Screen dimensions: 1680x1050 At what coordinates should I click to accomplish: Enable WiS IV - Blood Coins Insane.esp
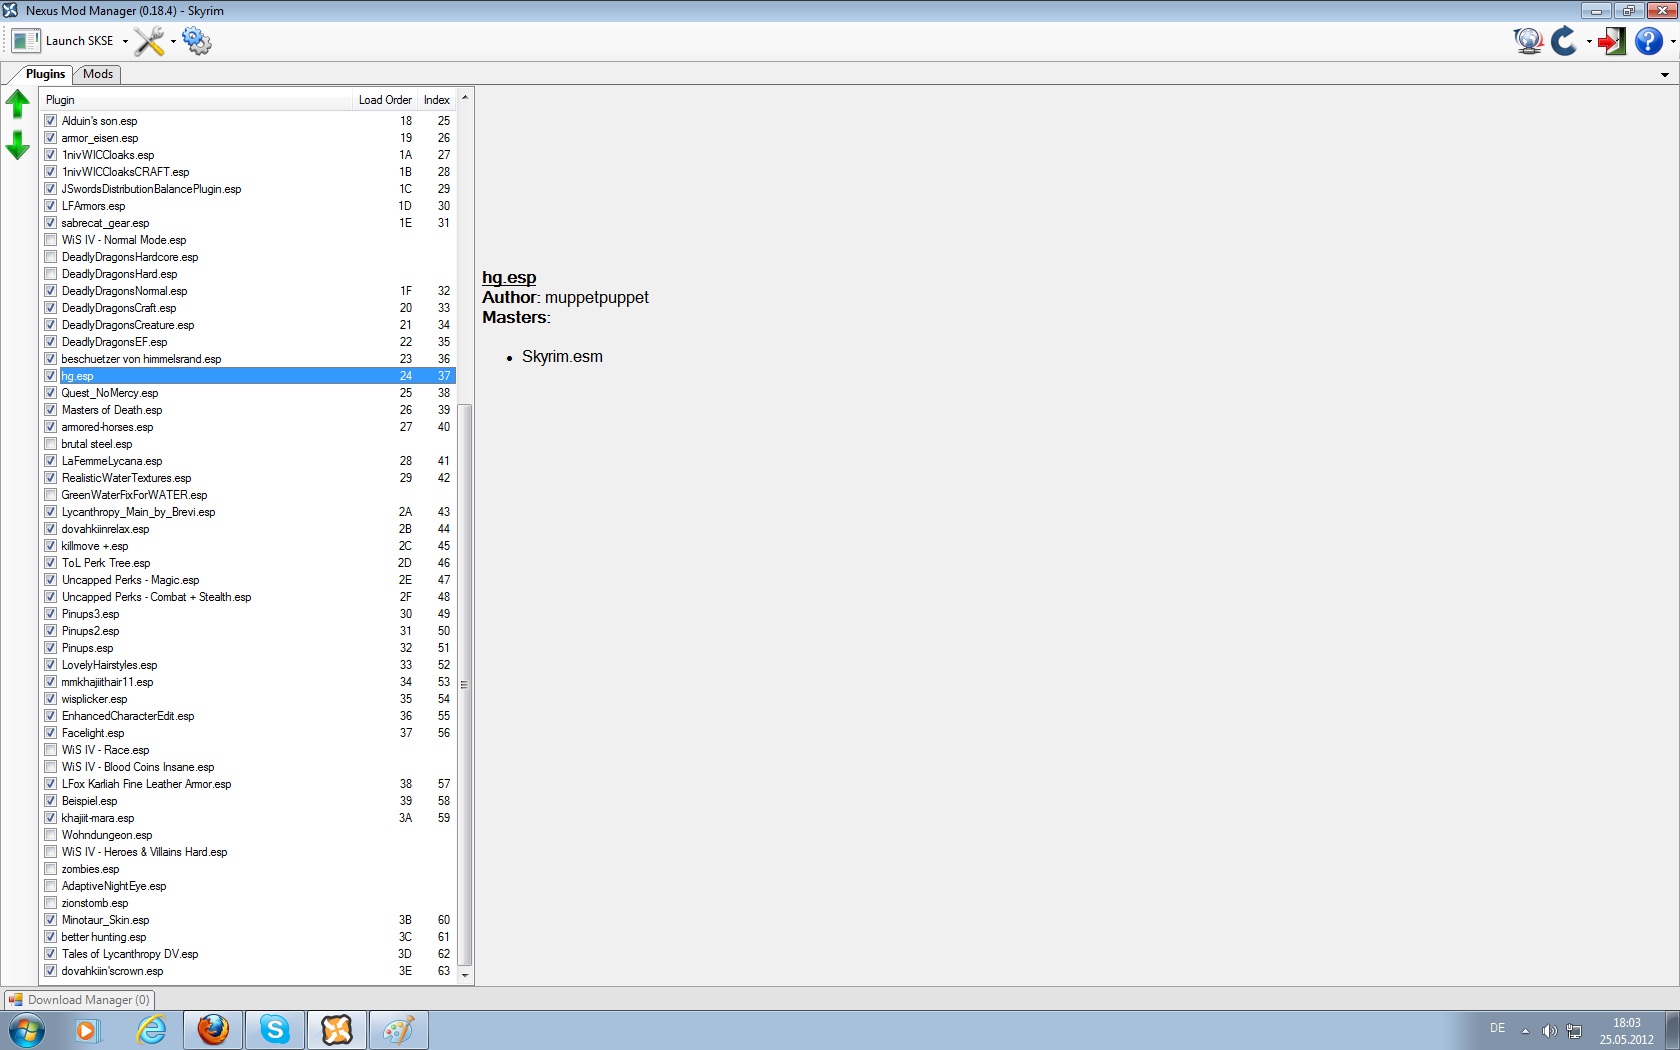pyautogui.click(x=51, y=767)
